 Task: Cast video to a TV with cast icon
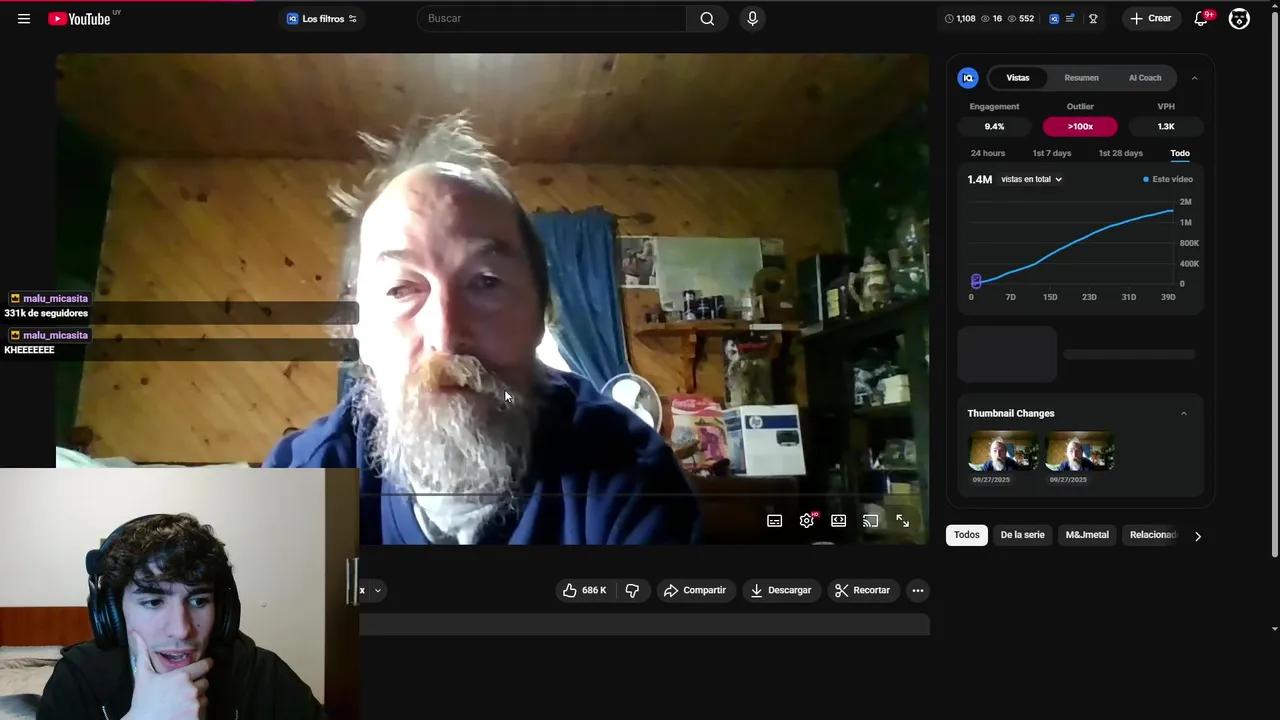(870, 521)
